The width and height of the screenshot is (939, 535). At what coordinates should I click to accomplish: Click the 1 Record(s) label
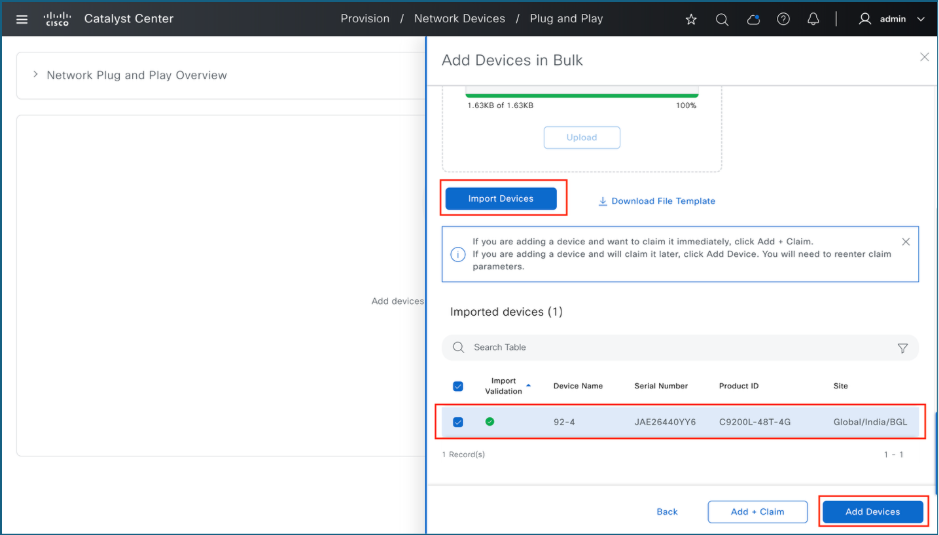(463, 454)
